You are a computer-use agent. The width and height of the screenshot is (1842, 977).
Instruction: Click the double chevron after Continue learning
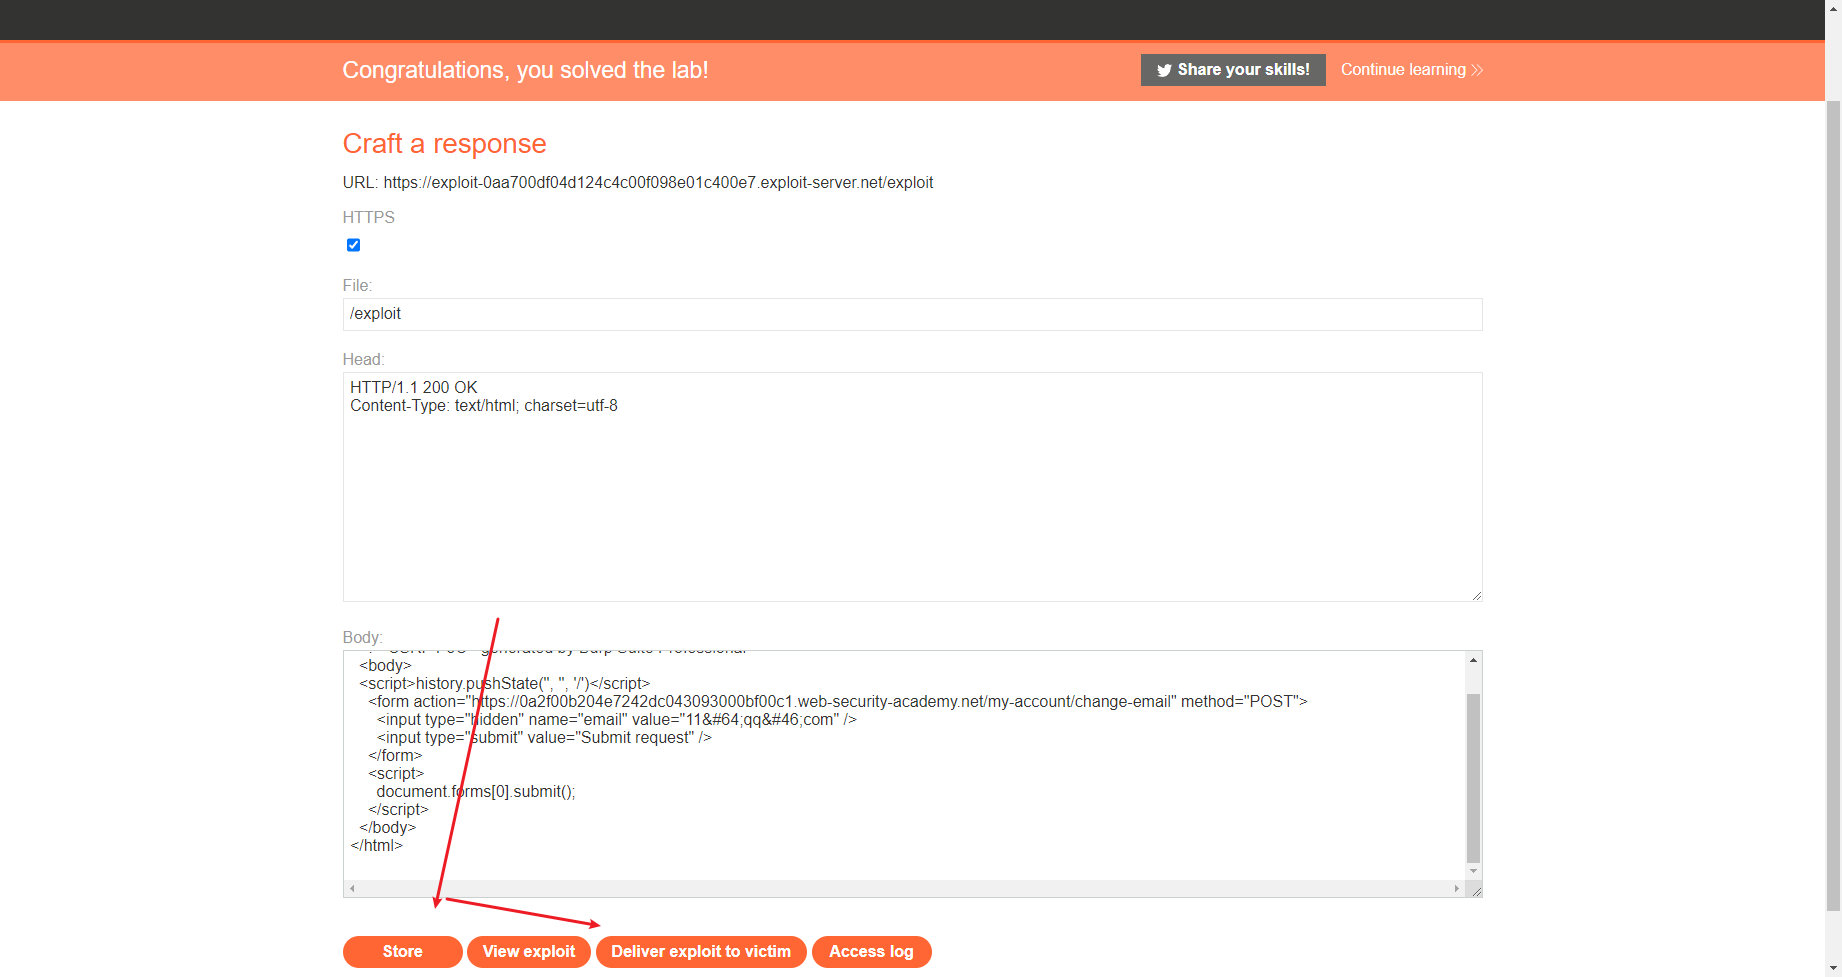click(1477, 70)
